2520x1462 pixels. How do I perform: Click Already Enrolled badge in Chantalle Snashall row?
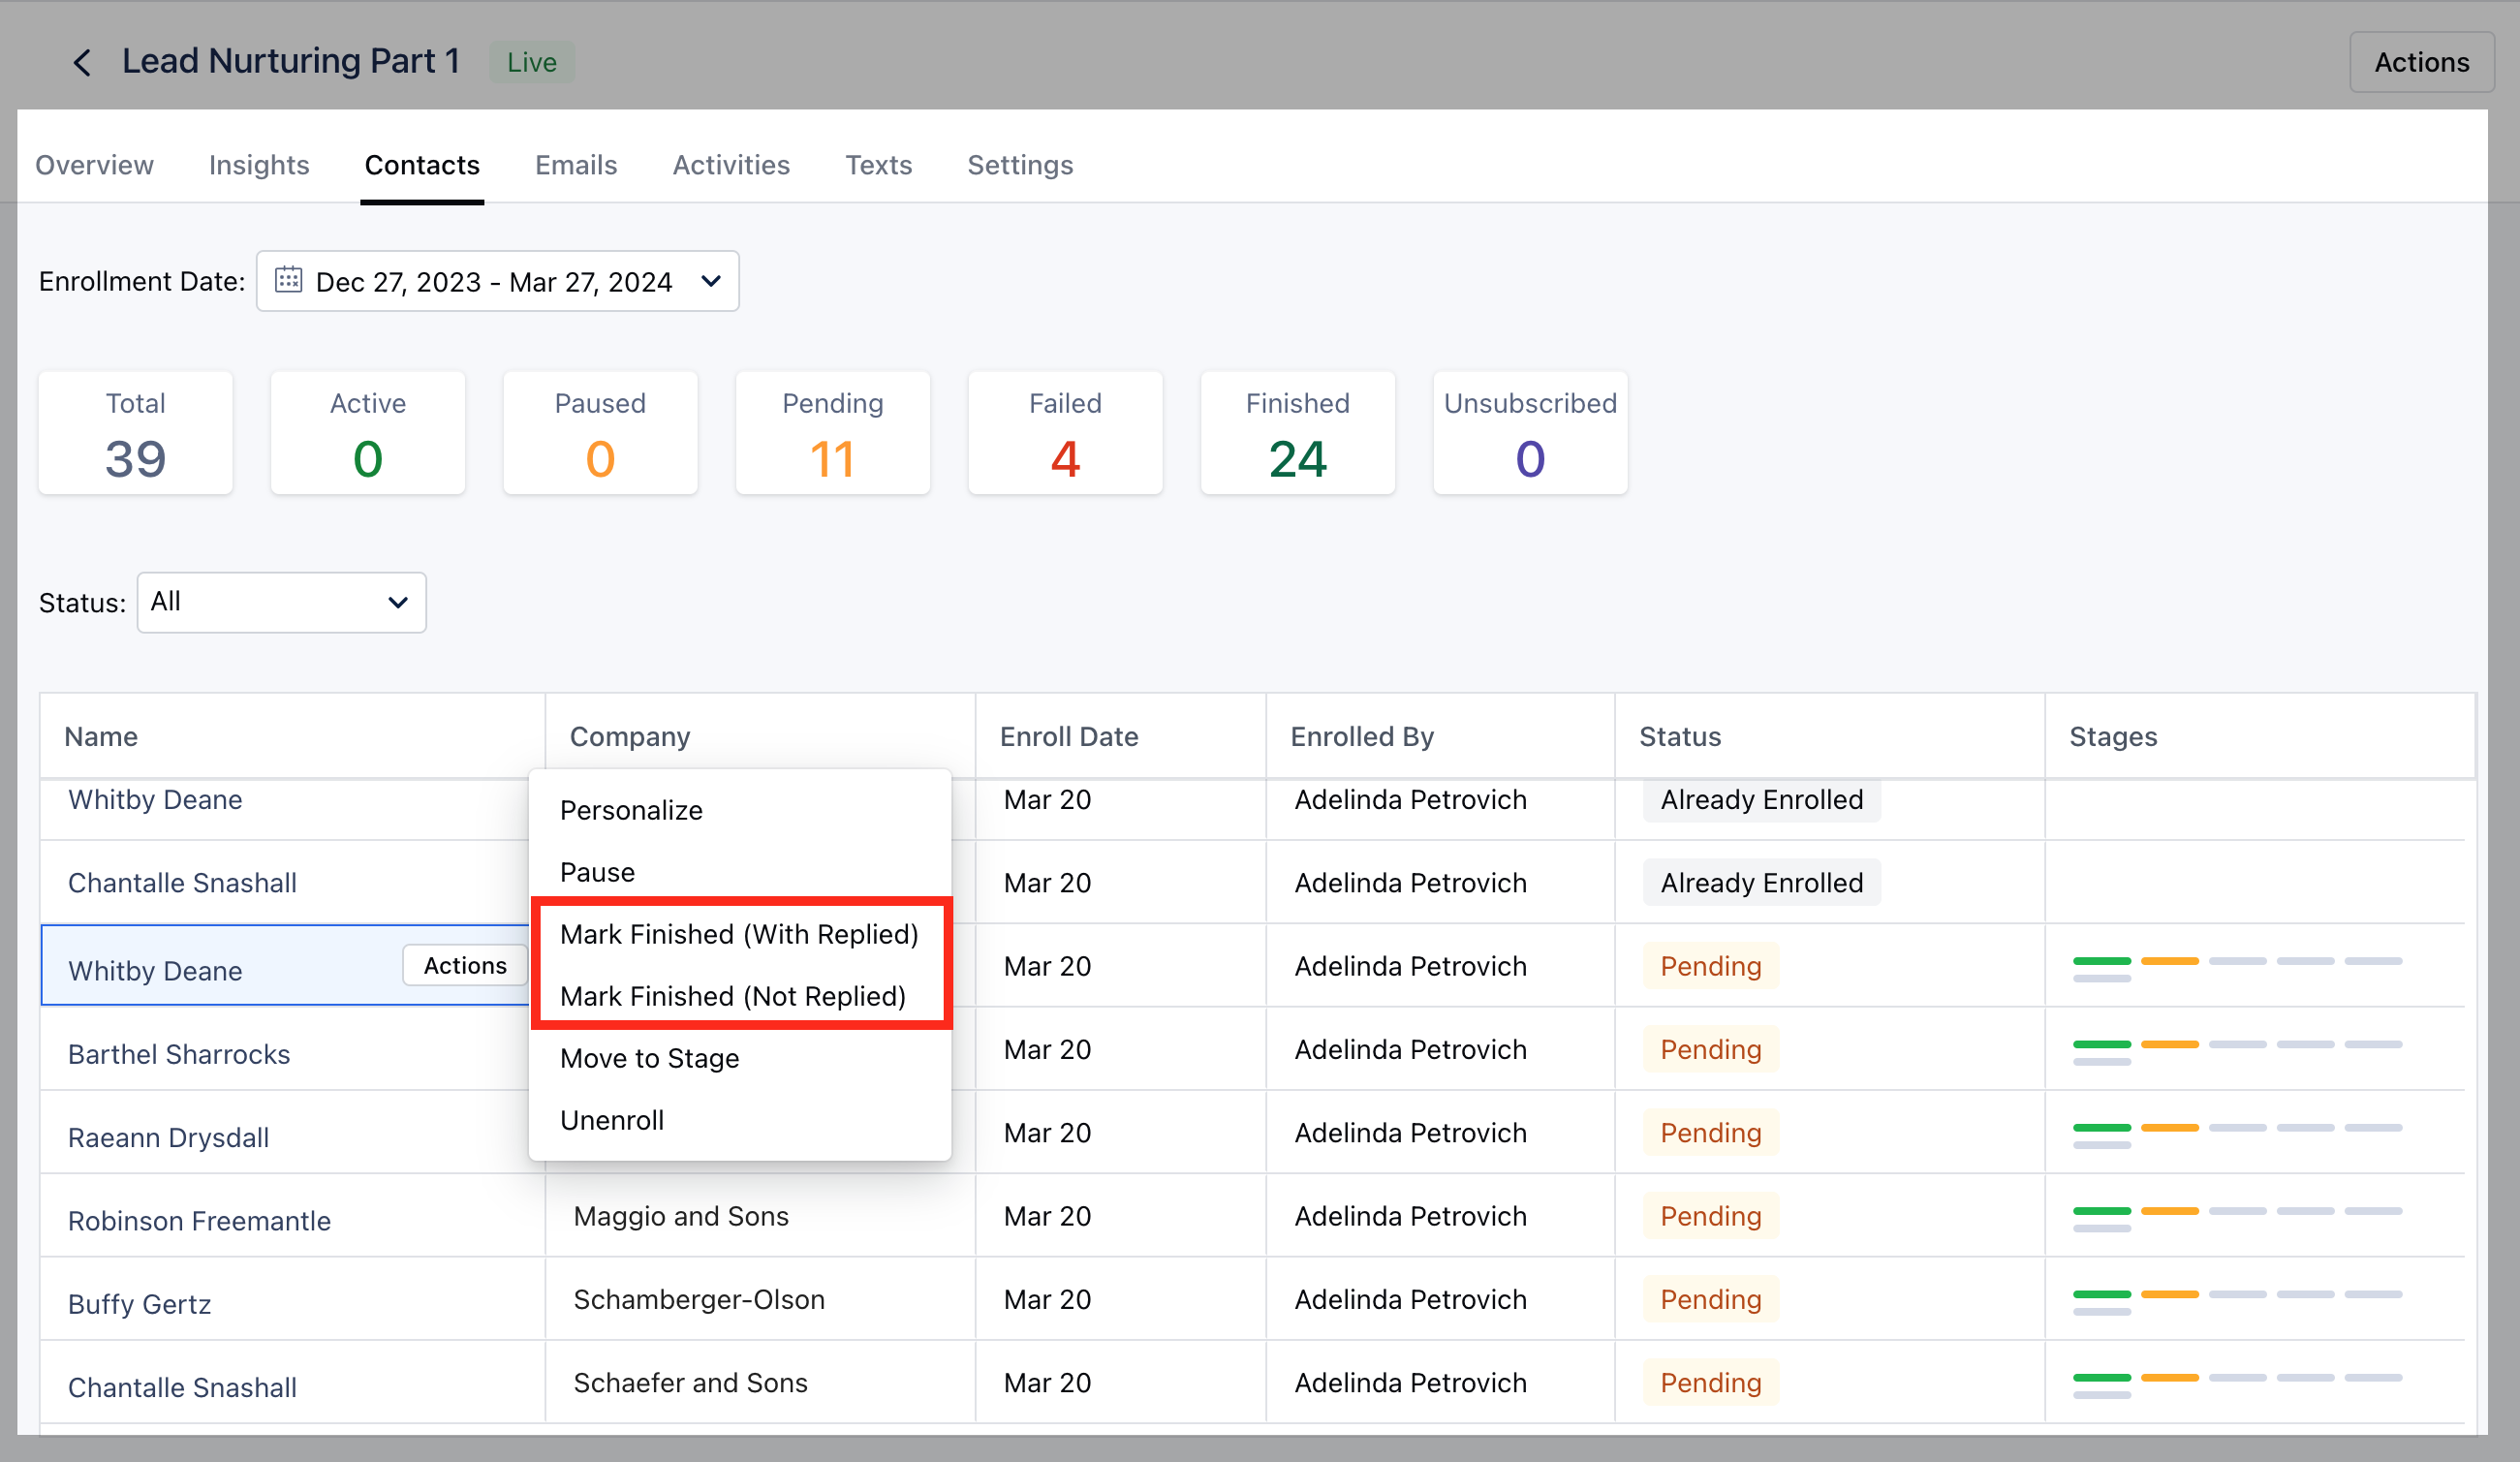click(x=1762, y=883)
